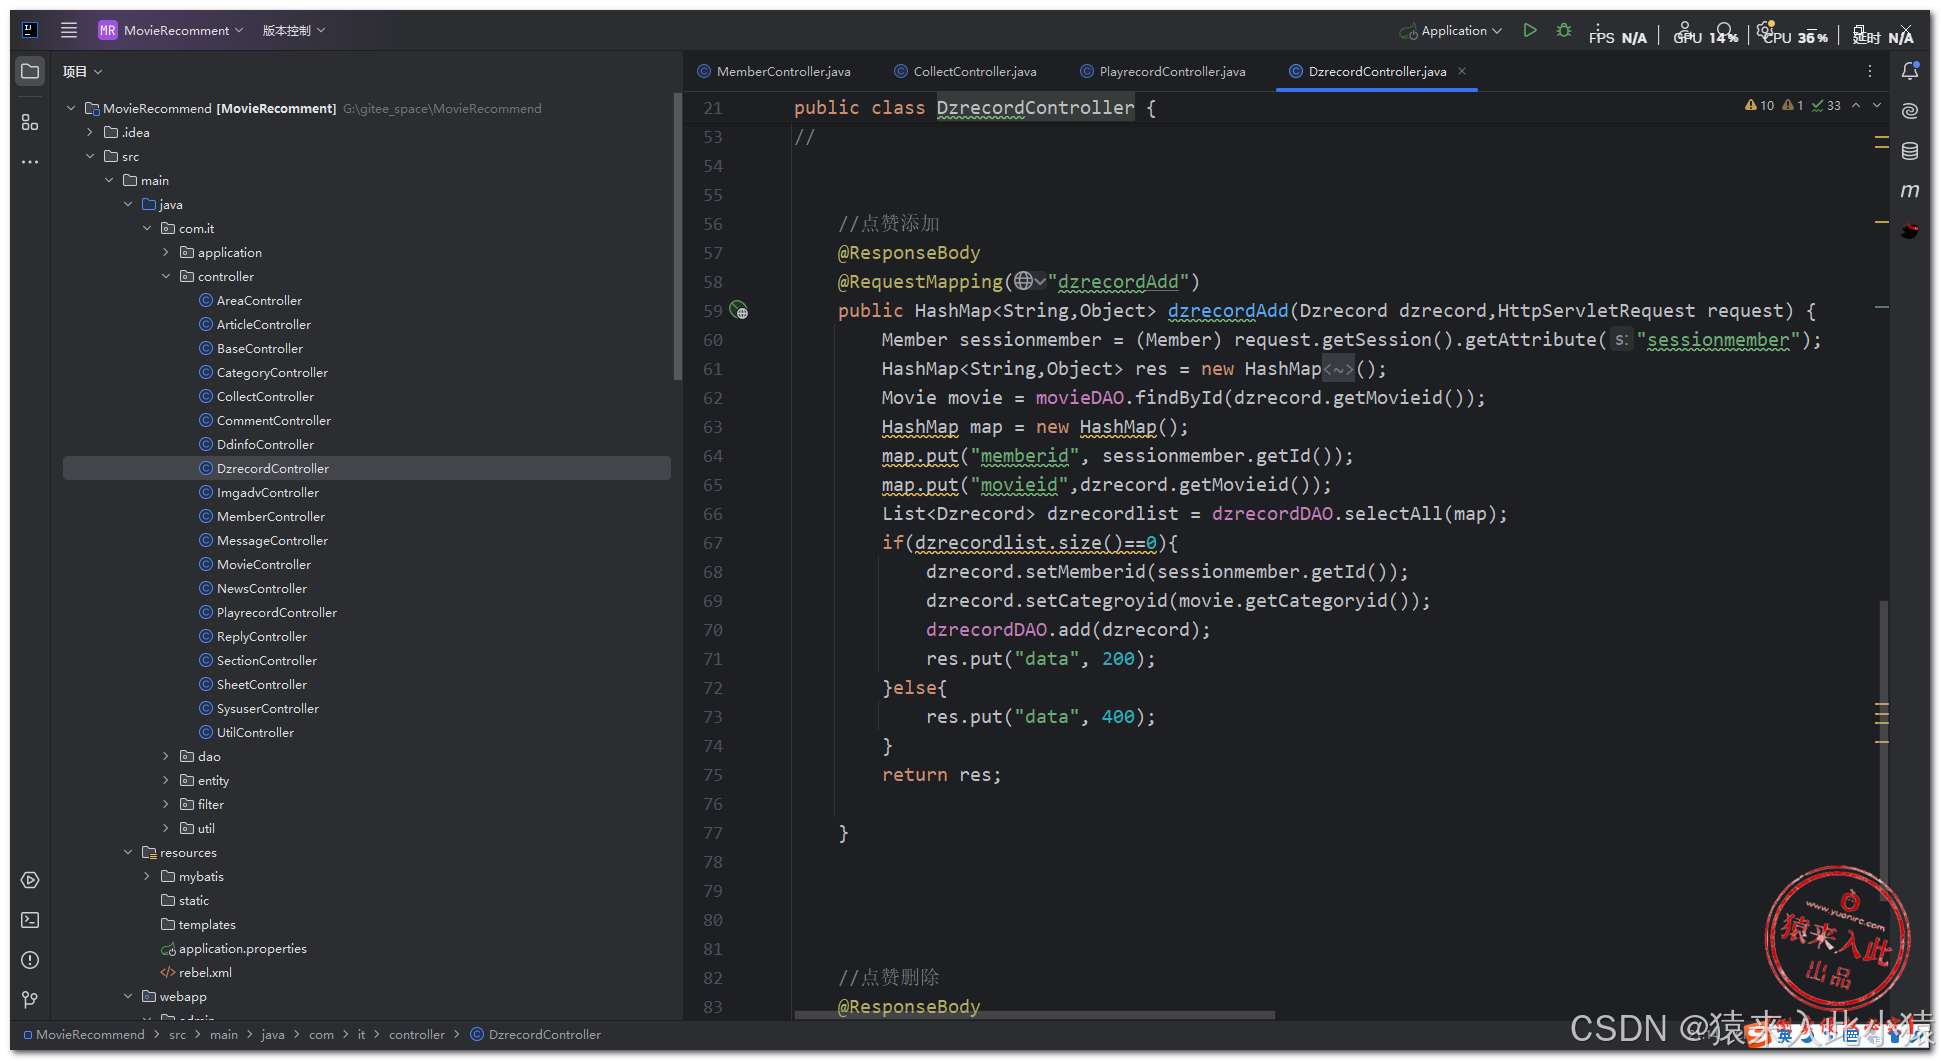Open the Services tool window icon
The image size is (1941, 1061).
pyautogui.click(x=30, y=880)
